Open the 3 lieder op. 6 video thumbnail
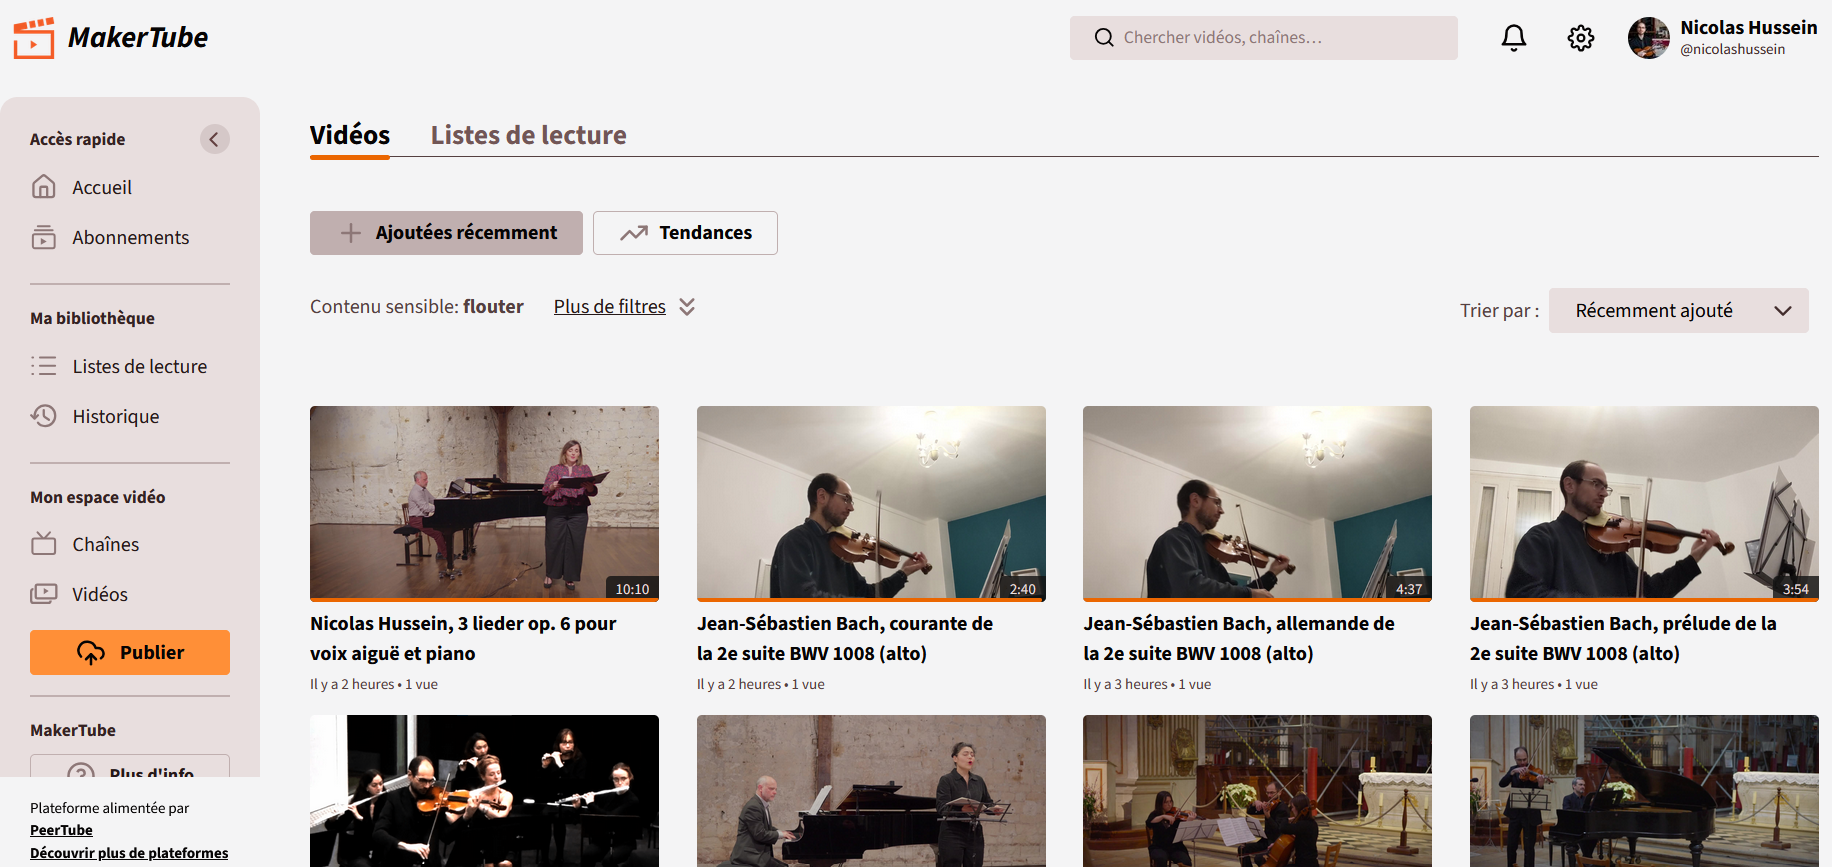This screenshot has height=867, width=1832. click(484, 502)
